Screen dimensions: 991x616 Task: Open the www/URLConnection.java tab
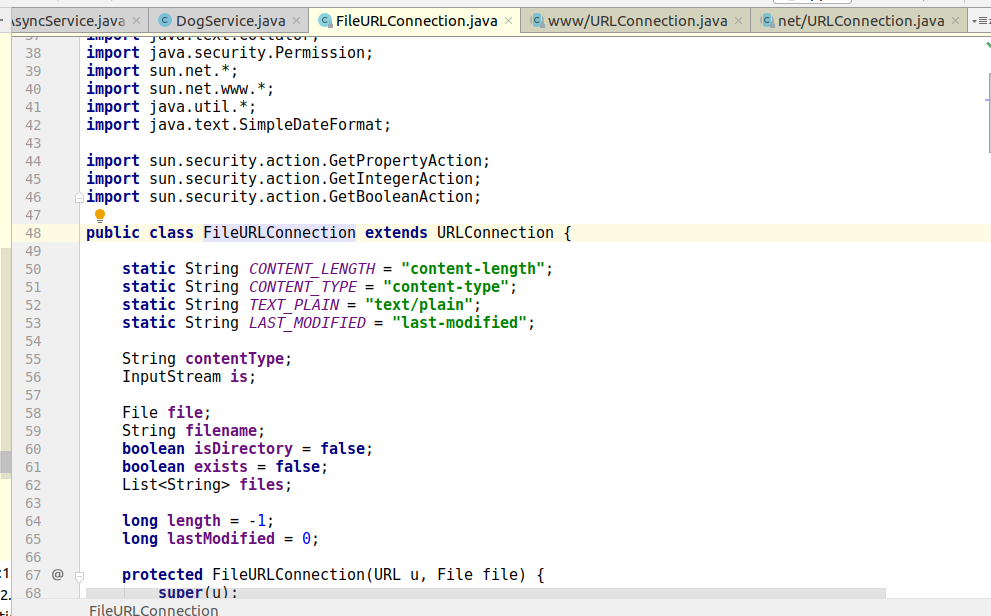click(x=637, y=21)
